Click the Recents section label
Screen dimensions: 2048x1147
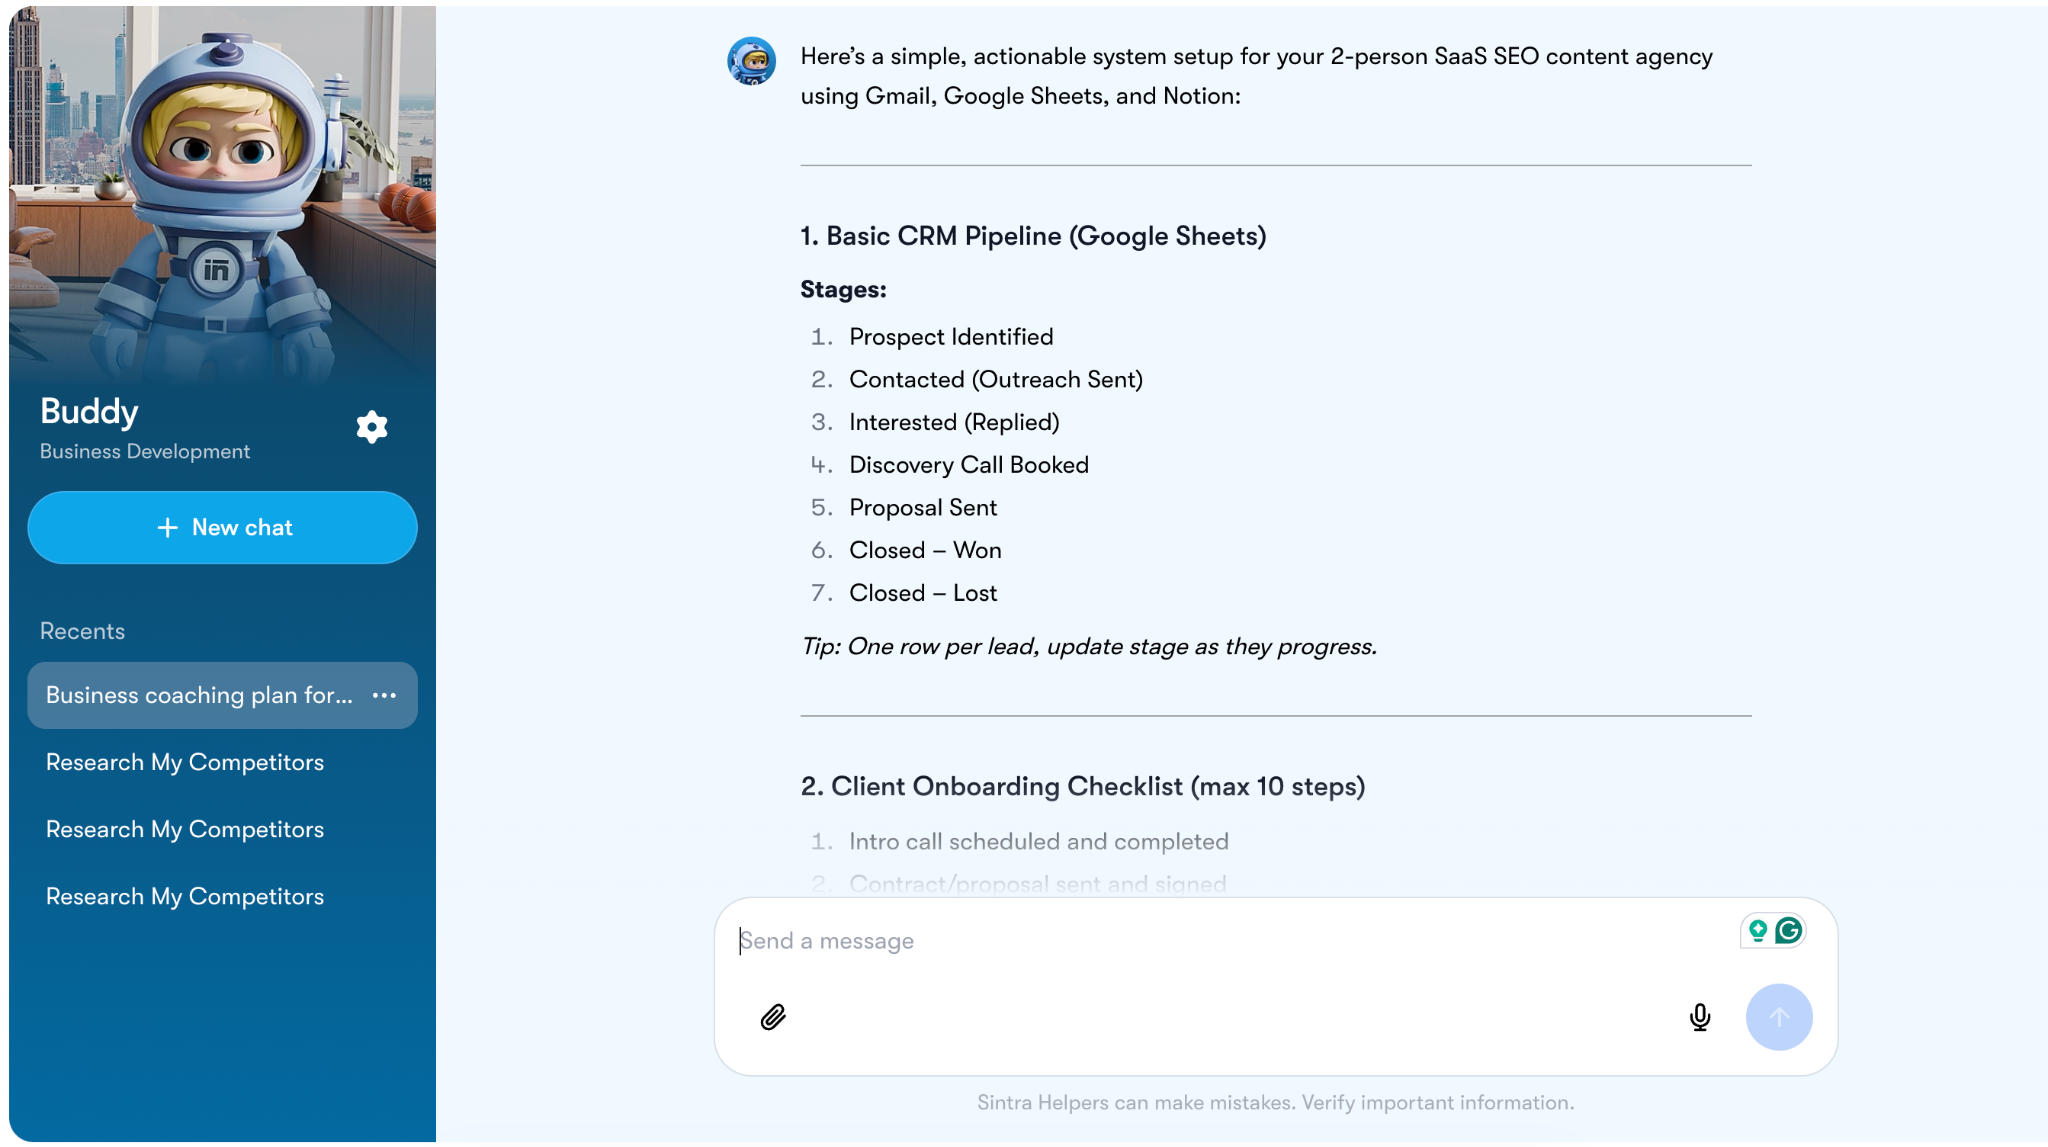[x=82, y=631]
